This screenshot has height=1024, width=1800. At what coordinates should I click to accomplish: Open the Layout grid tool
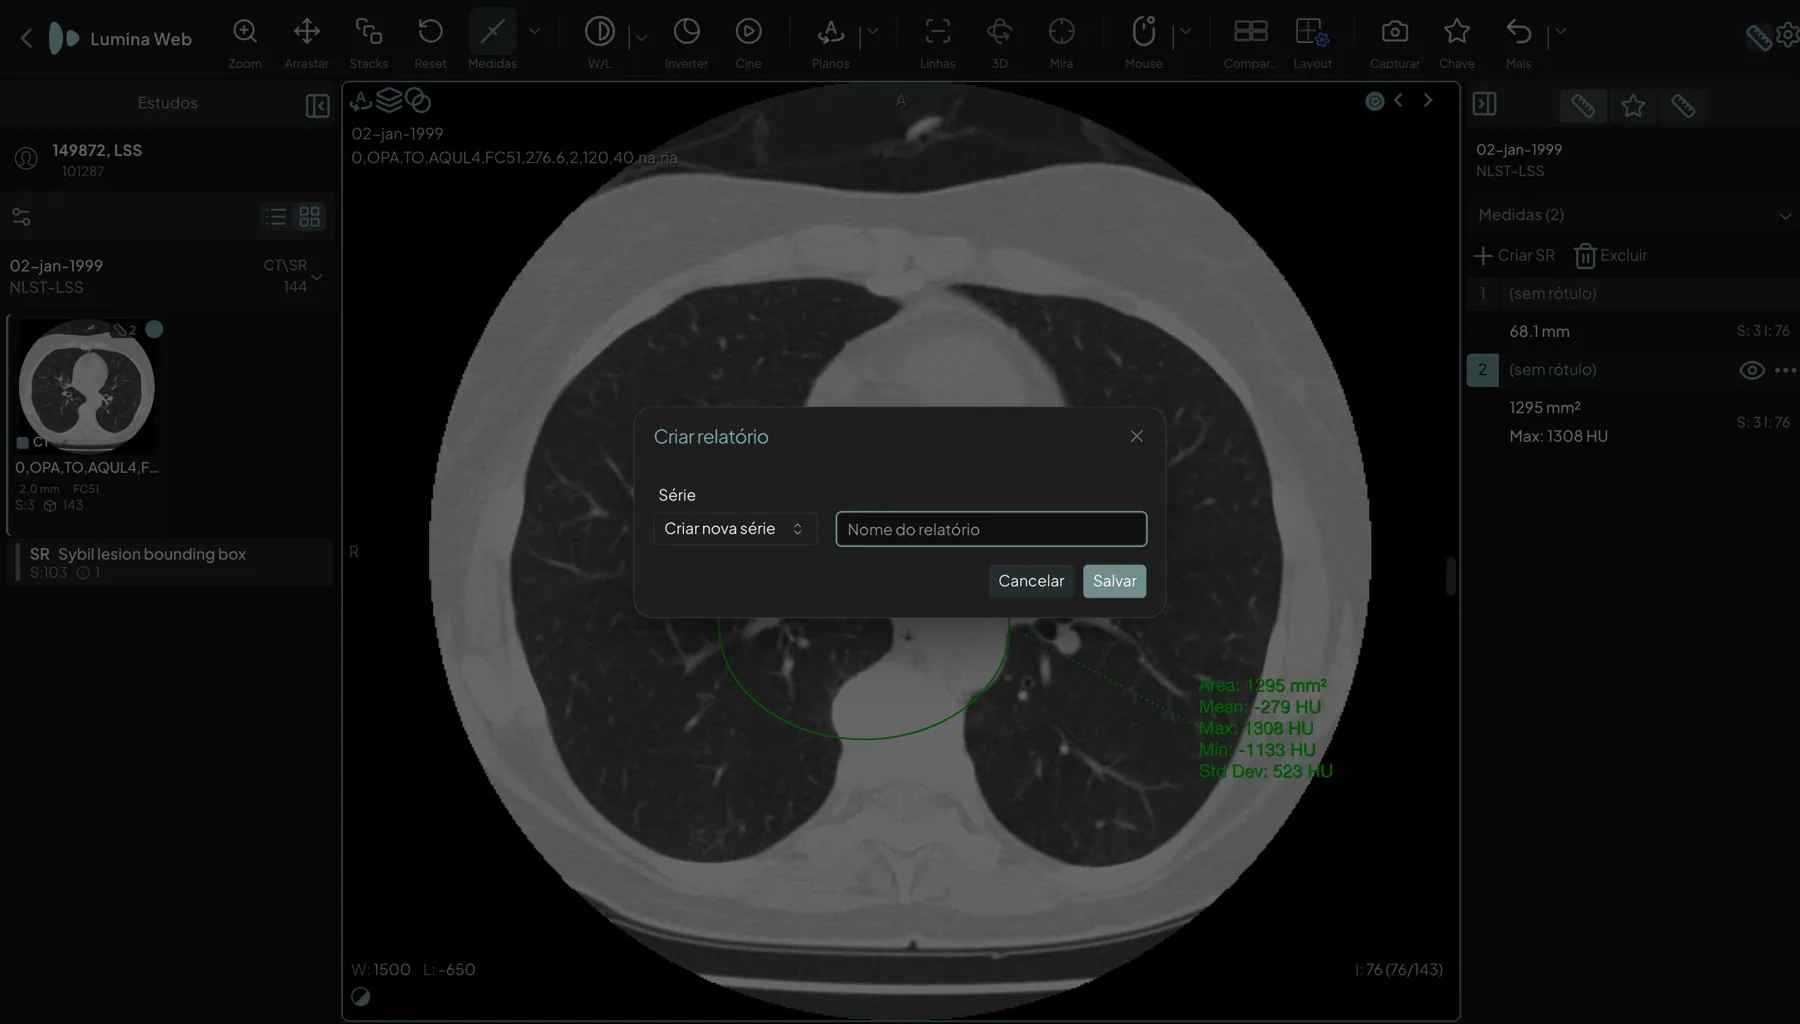pos(1312,40)
